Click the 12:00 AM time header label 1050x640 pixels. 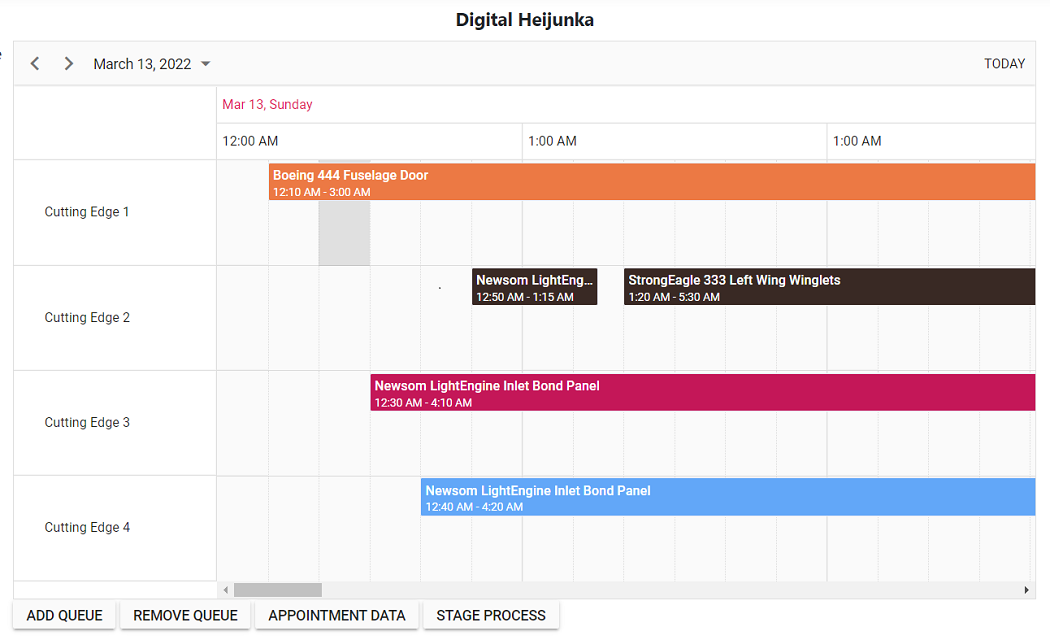point(250,141)
